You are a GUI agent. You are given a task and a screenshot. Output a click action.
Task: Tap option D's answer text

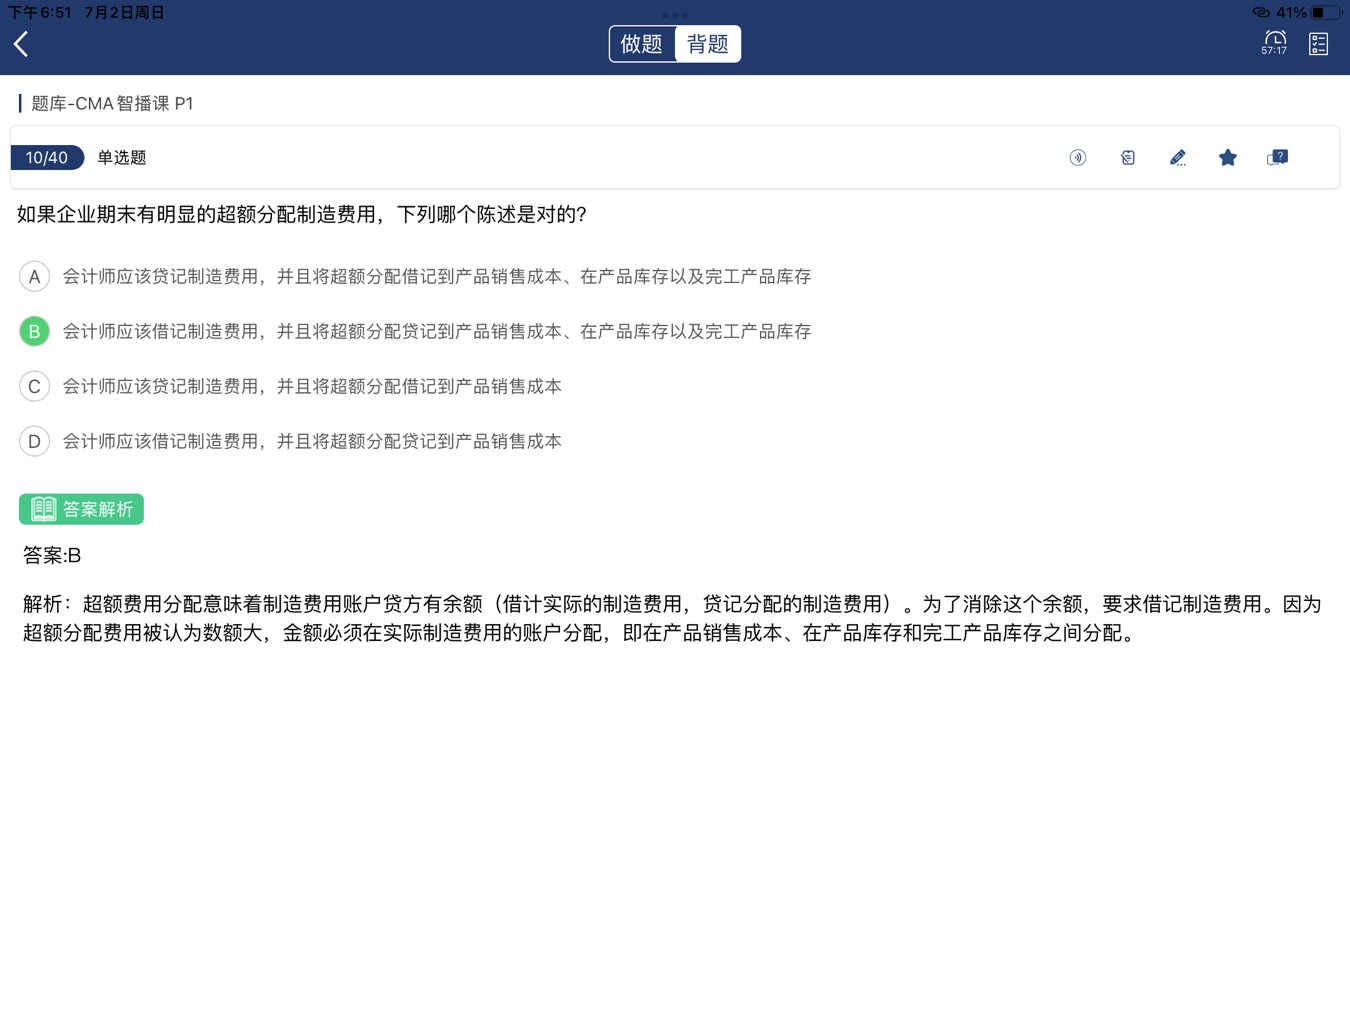[312, 441]
